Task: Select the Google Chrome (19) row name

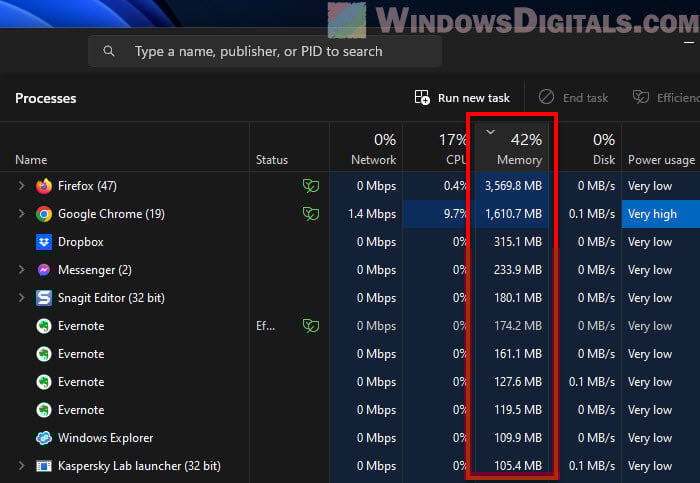Action: pos(111,214)
